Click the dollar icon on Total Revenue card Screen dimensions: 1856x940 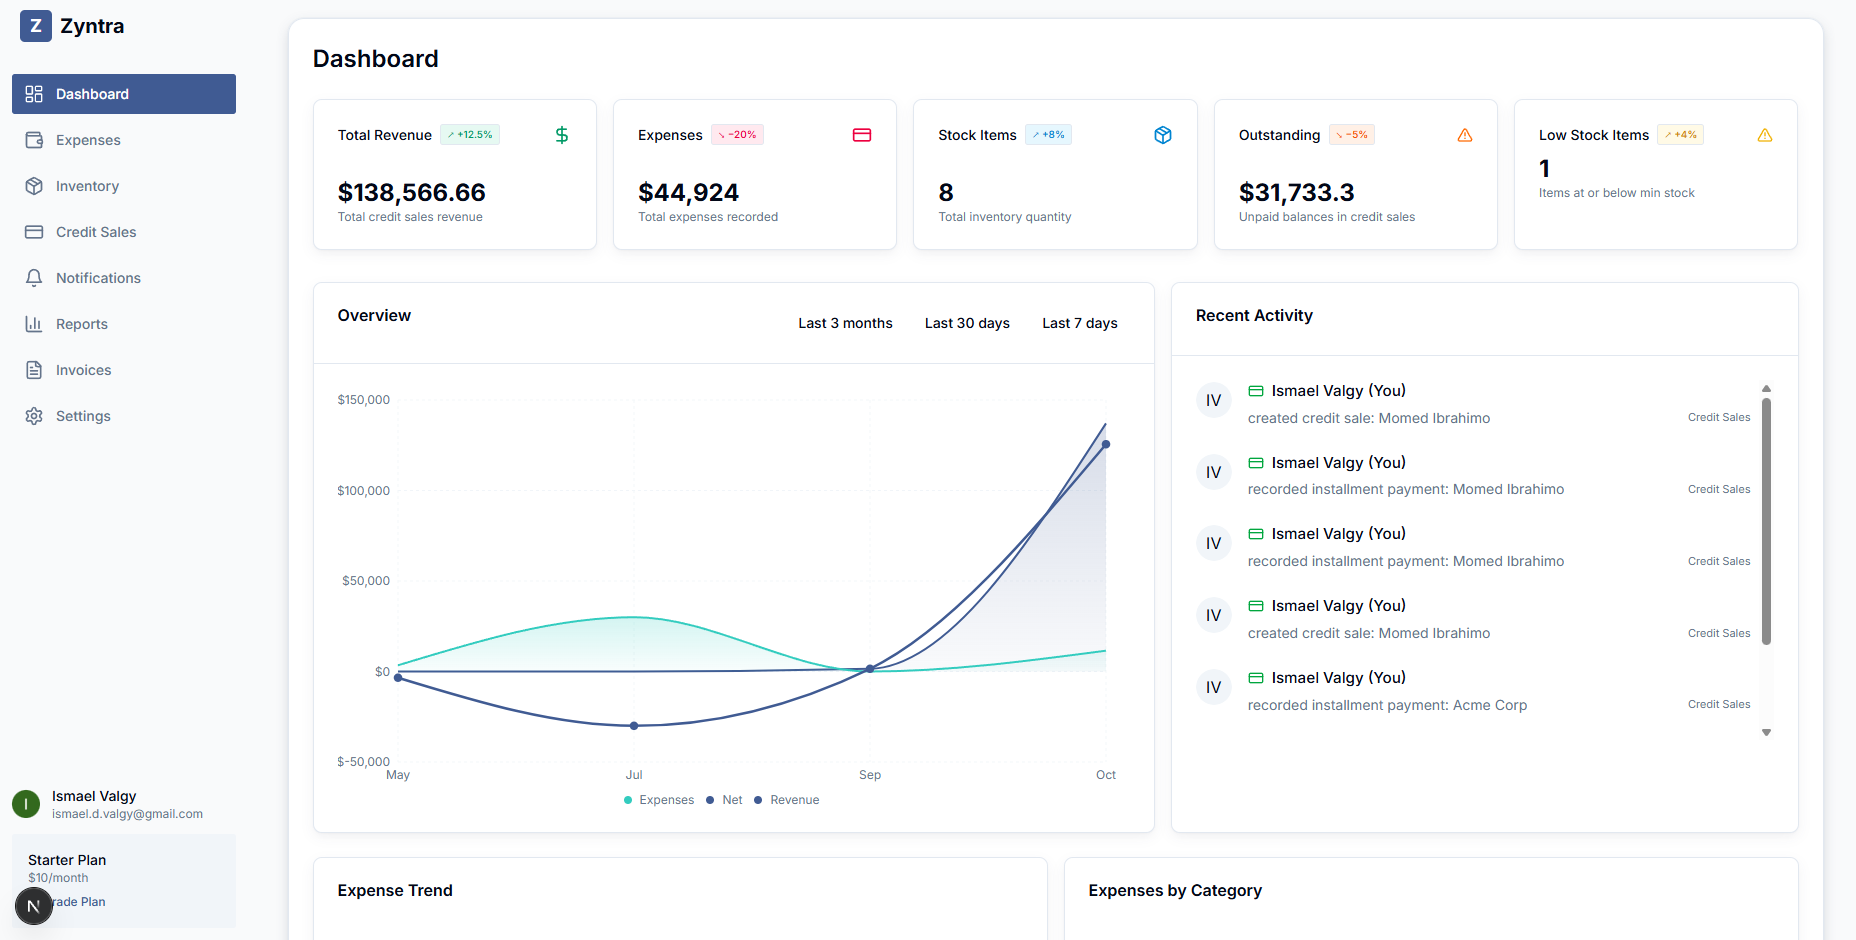562,135
